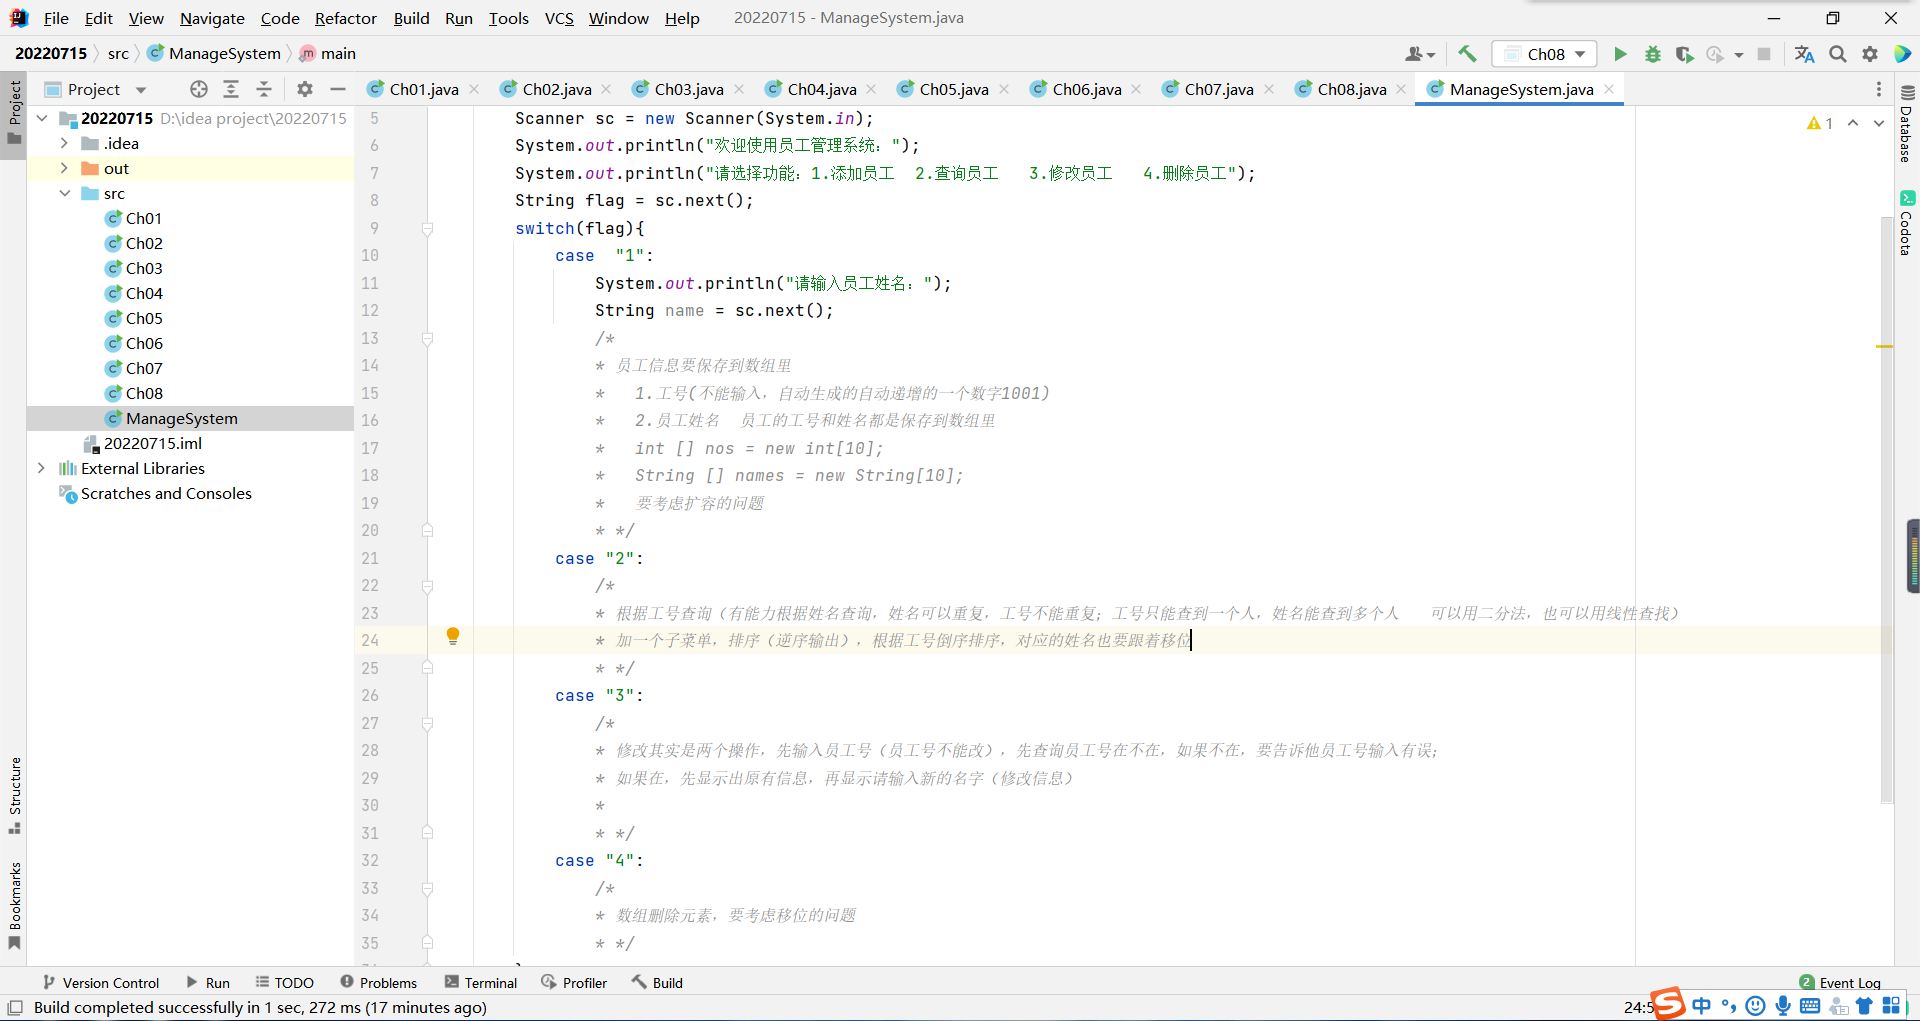Click the Sogou input method icon
Screen dimensions: 1920x1021
point(1668,1004)
